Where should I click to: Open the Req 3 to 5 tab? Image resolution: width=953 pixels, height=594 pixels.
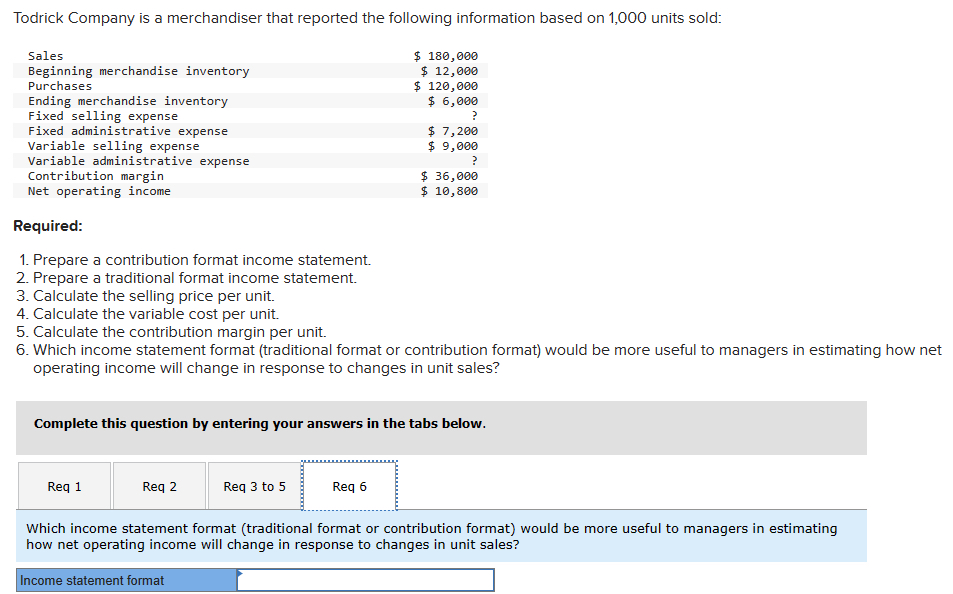[x=253, y=486]
